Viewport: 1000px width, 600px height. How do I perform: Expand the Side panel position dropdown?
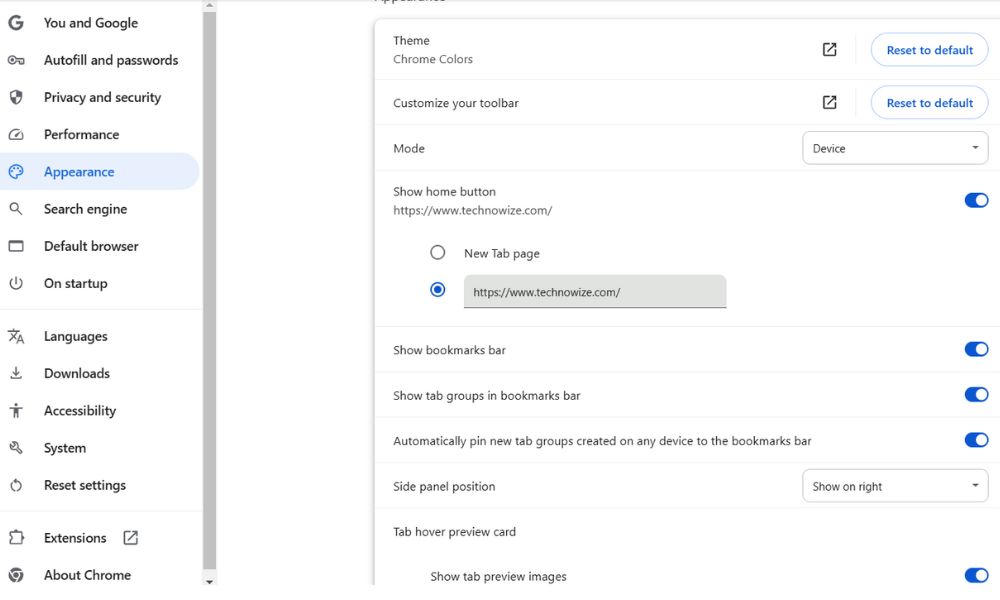(x=895, y=487)
